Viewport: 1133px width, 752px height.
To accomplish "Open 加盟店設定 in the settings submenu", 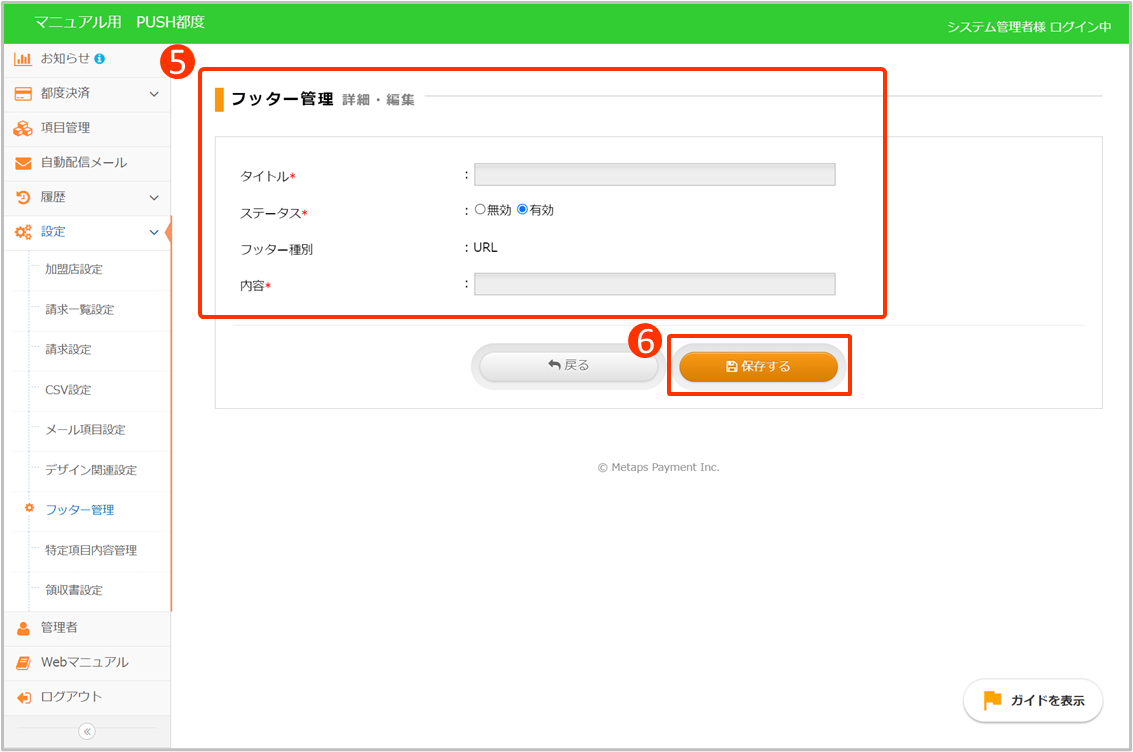I will coord(74,269).
